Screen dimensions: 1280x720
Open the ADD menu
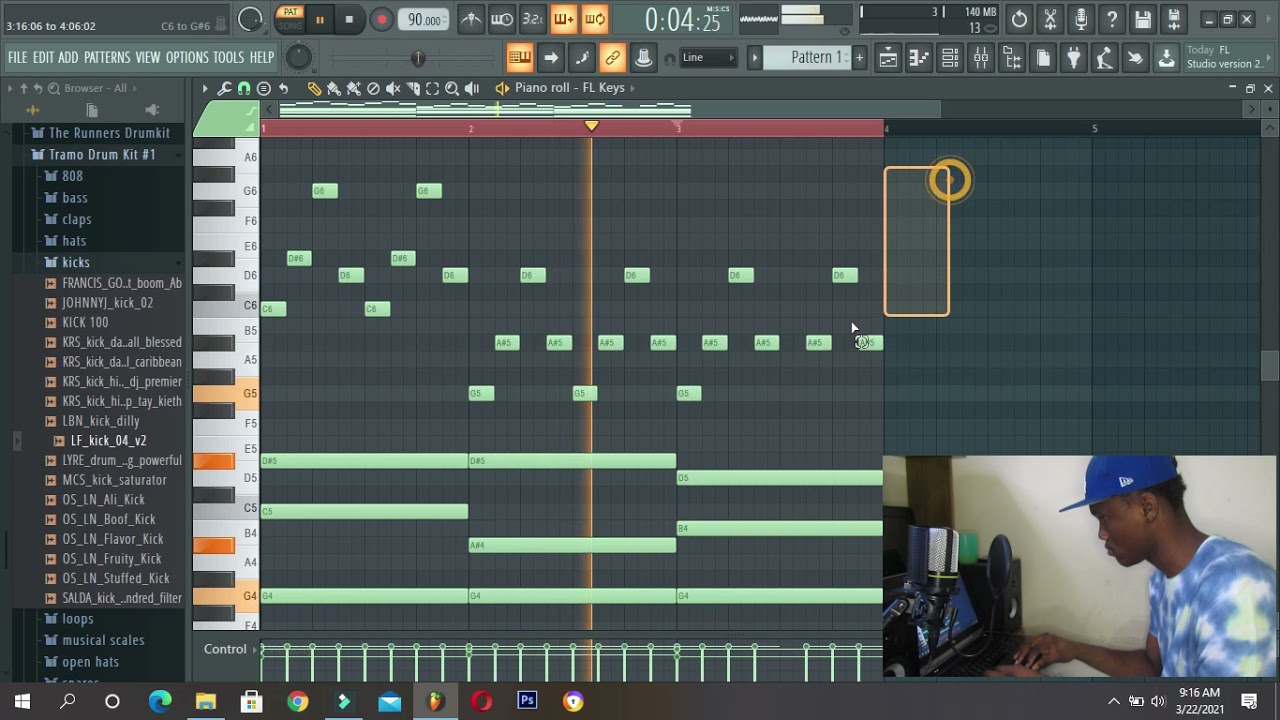pos(68,58)
